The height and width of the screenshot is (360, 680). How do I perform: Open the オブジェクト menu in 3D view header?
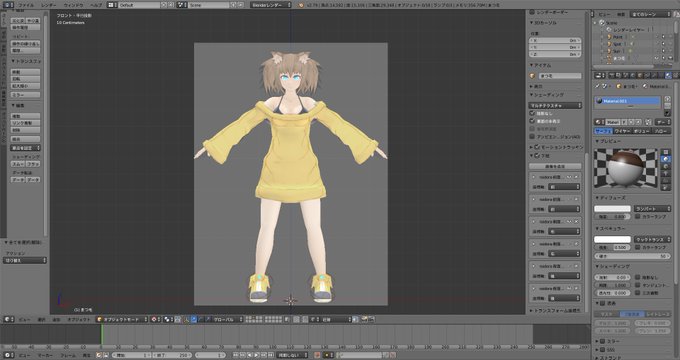78,319
